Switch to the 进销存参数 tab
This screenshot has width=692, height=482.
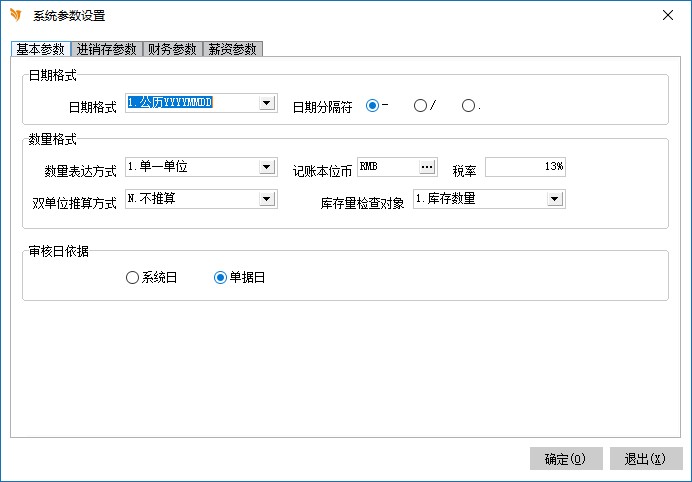pyautogui.click(x=107, y=49)
